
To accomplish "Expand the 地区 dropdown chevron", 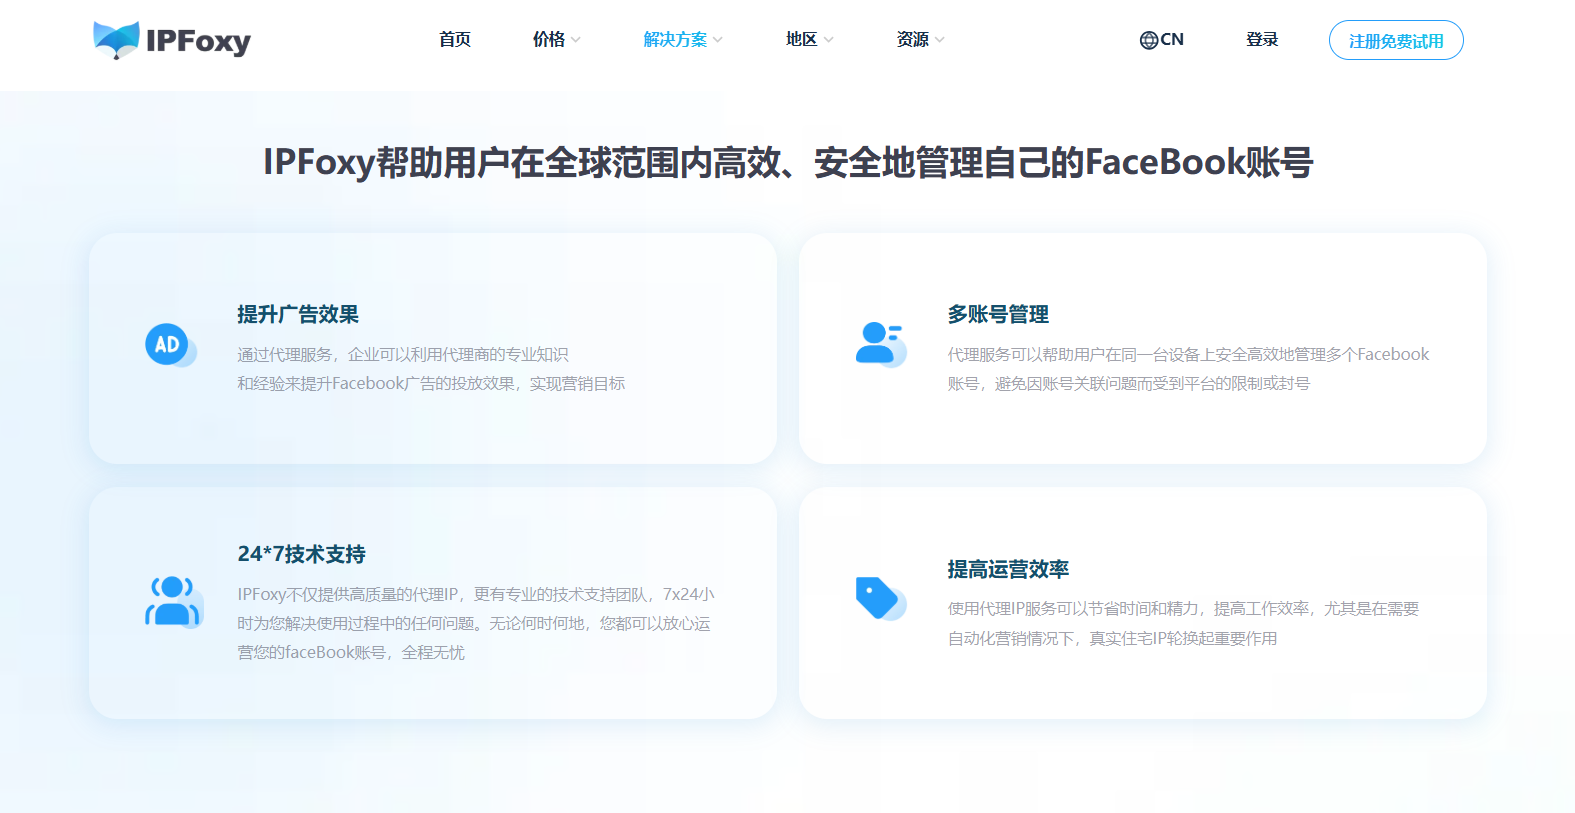I will coord(828,40).
